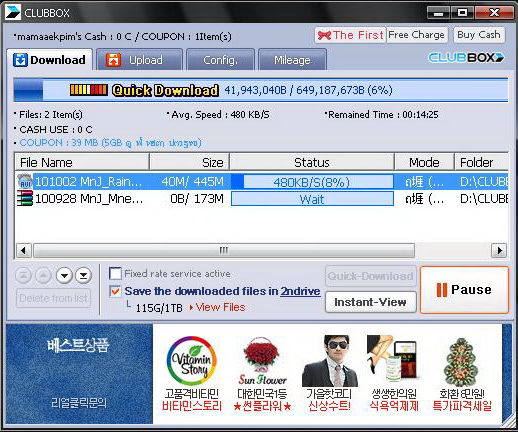Click the right arrow of horizontal scrollbar

coord(499,250)
